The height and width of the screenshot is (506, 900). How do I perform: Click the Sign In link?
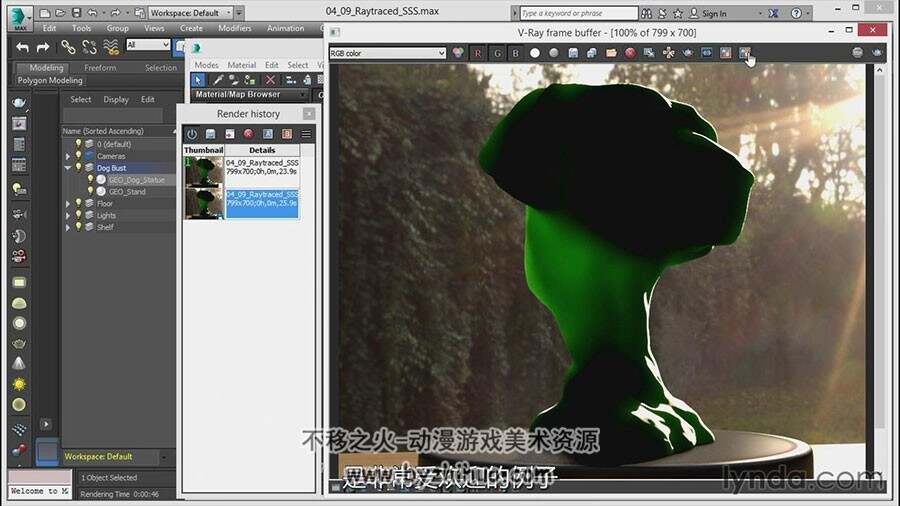pos(714,13)
